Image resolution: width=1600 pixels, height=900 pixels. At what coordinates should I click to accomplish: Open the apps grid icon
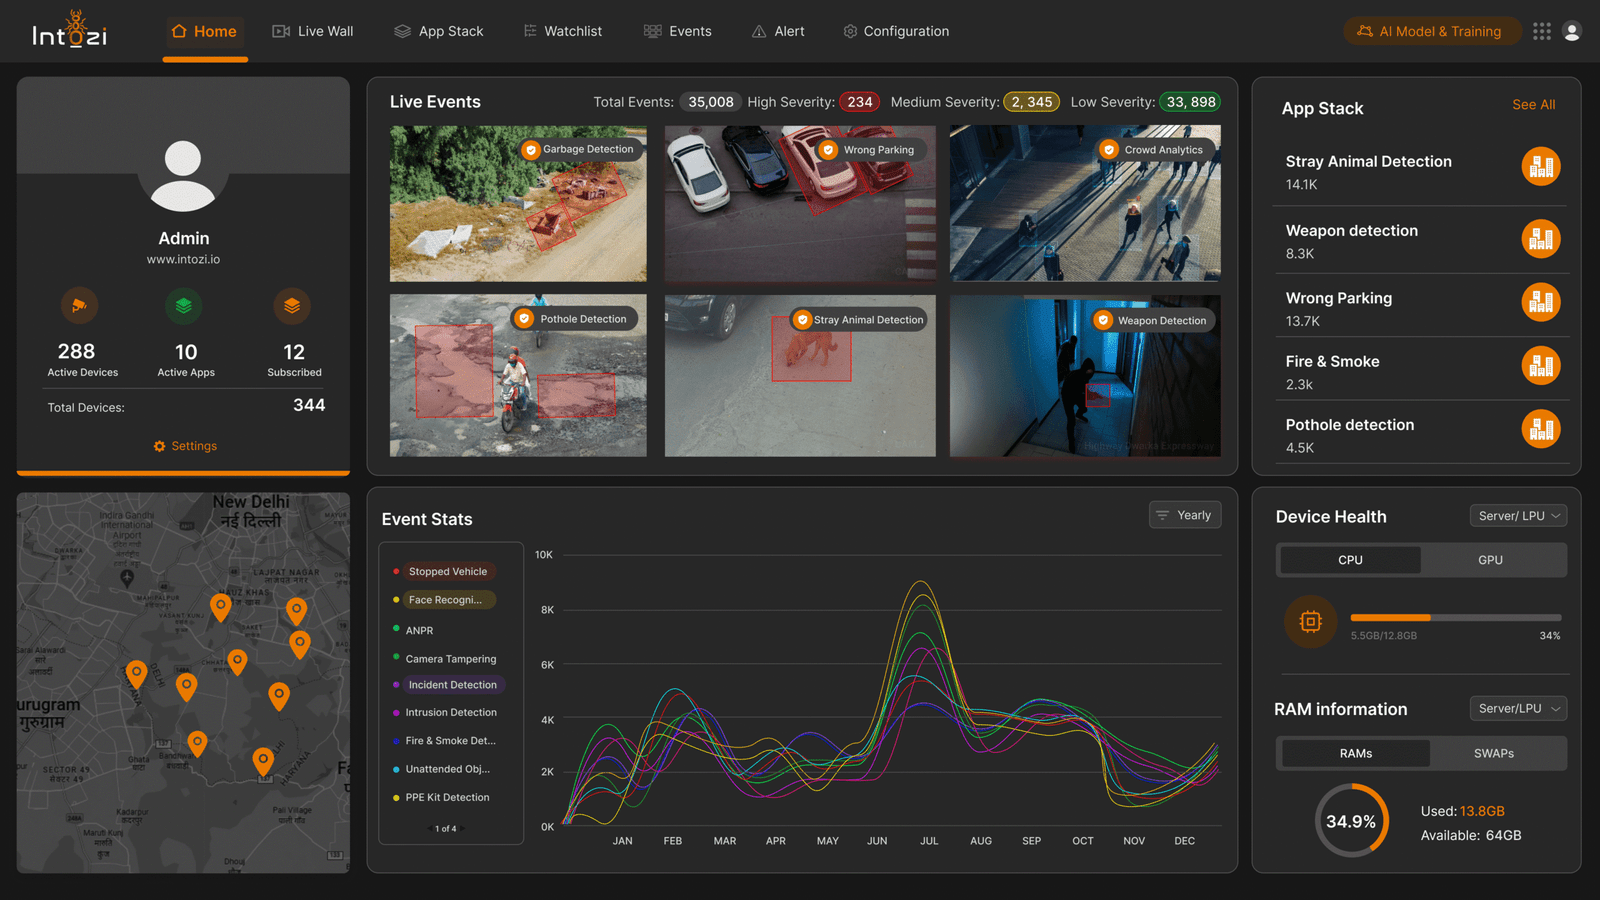(1541, 31)
